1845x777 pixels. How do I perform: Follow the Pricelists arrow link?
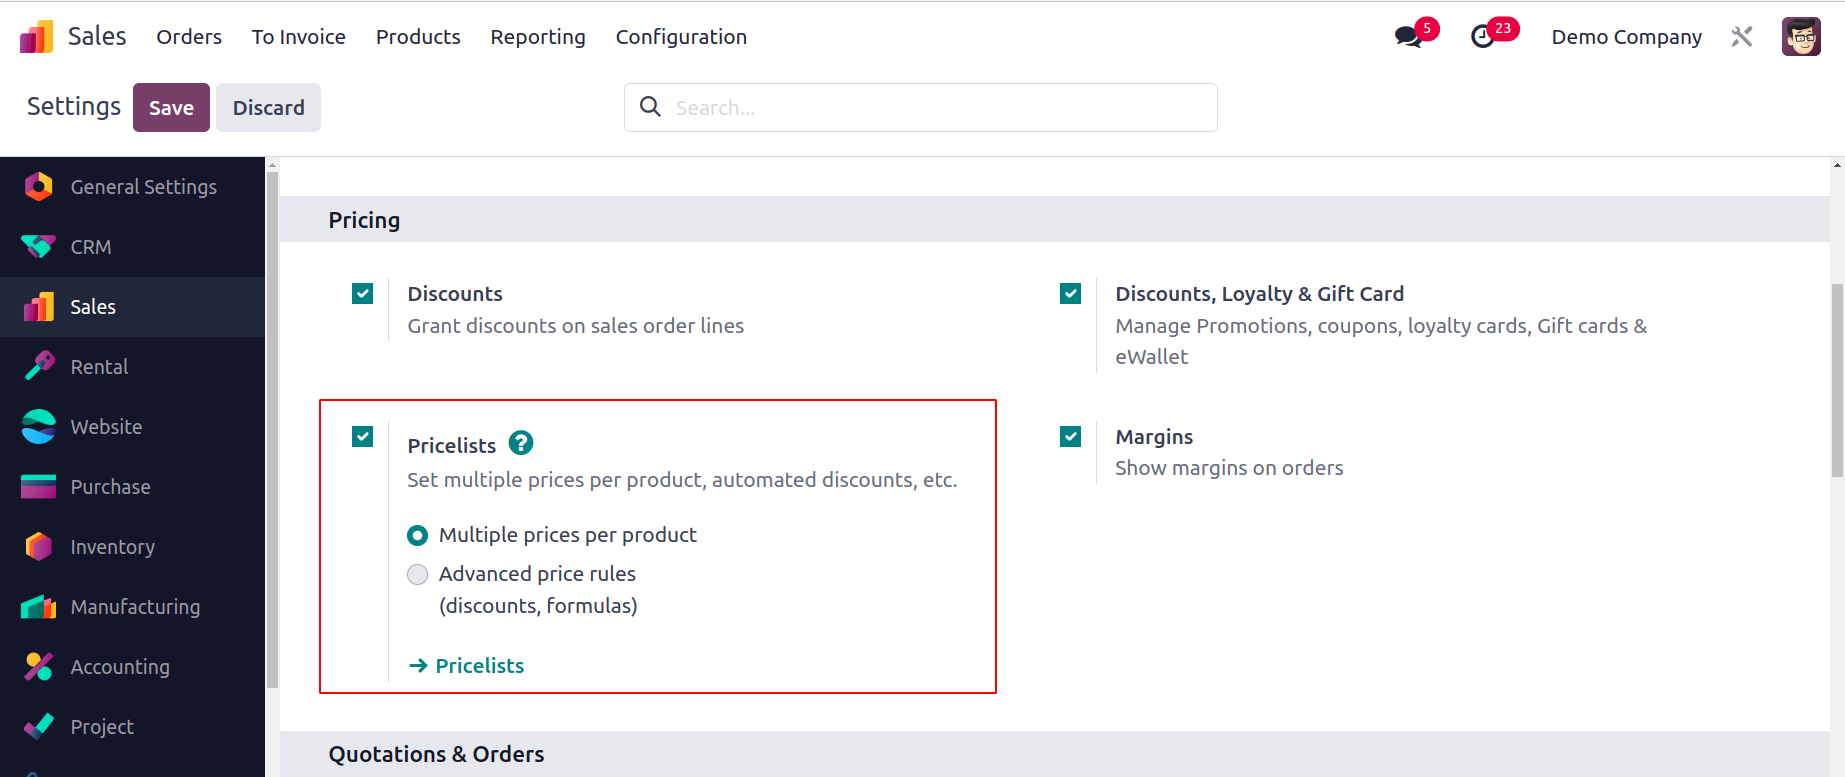pyautogui.click(x=466, y=666)
